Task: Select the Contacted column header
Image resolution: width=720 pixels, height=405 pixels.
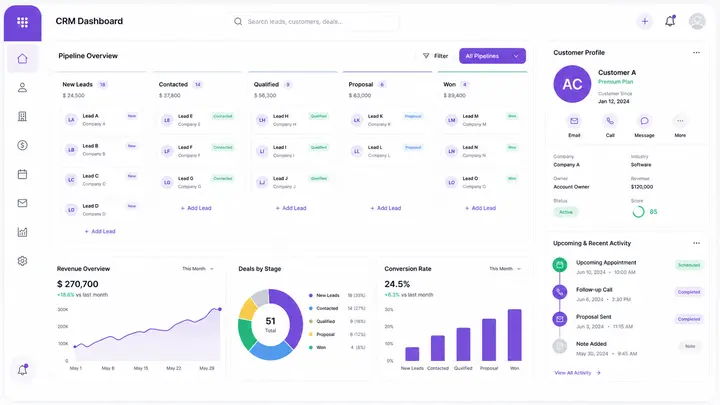Action: click(173, 84)
